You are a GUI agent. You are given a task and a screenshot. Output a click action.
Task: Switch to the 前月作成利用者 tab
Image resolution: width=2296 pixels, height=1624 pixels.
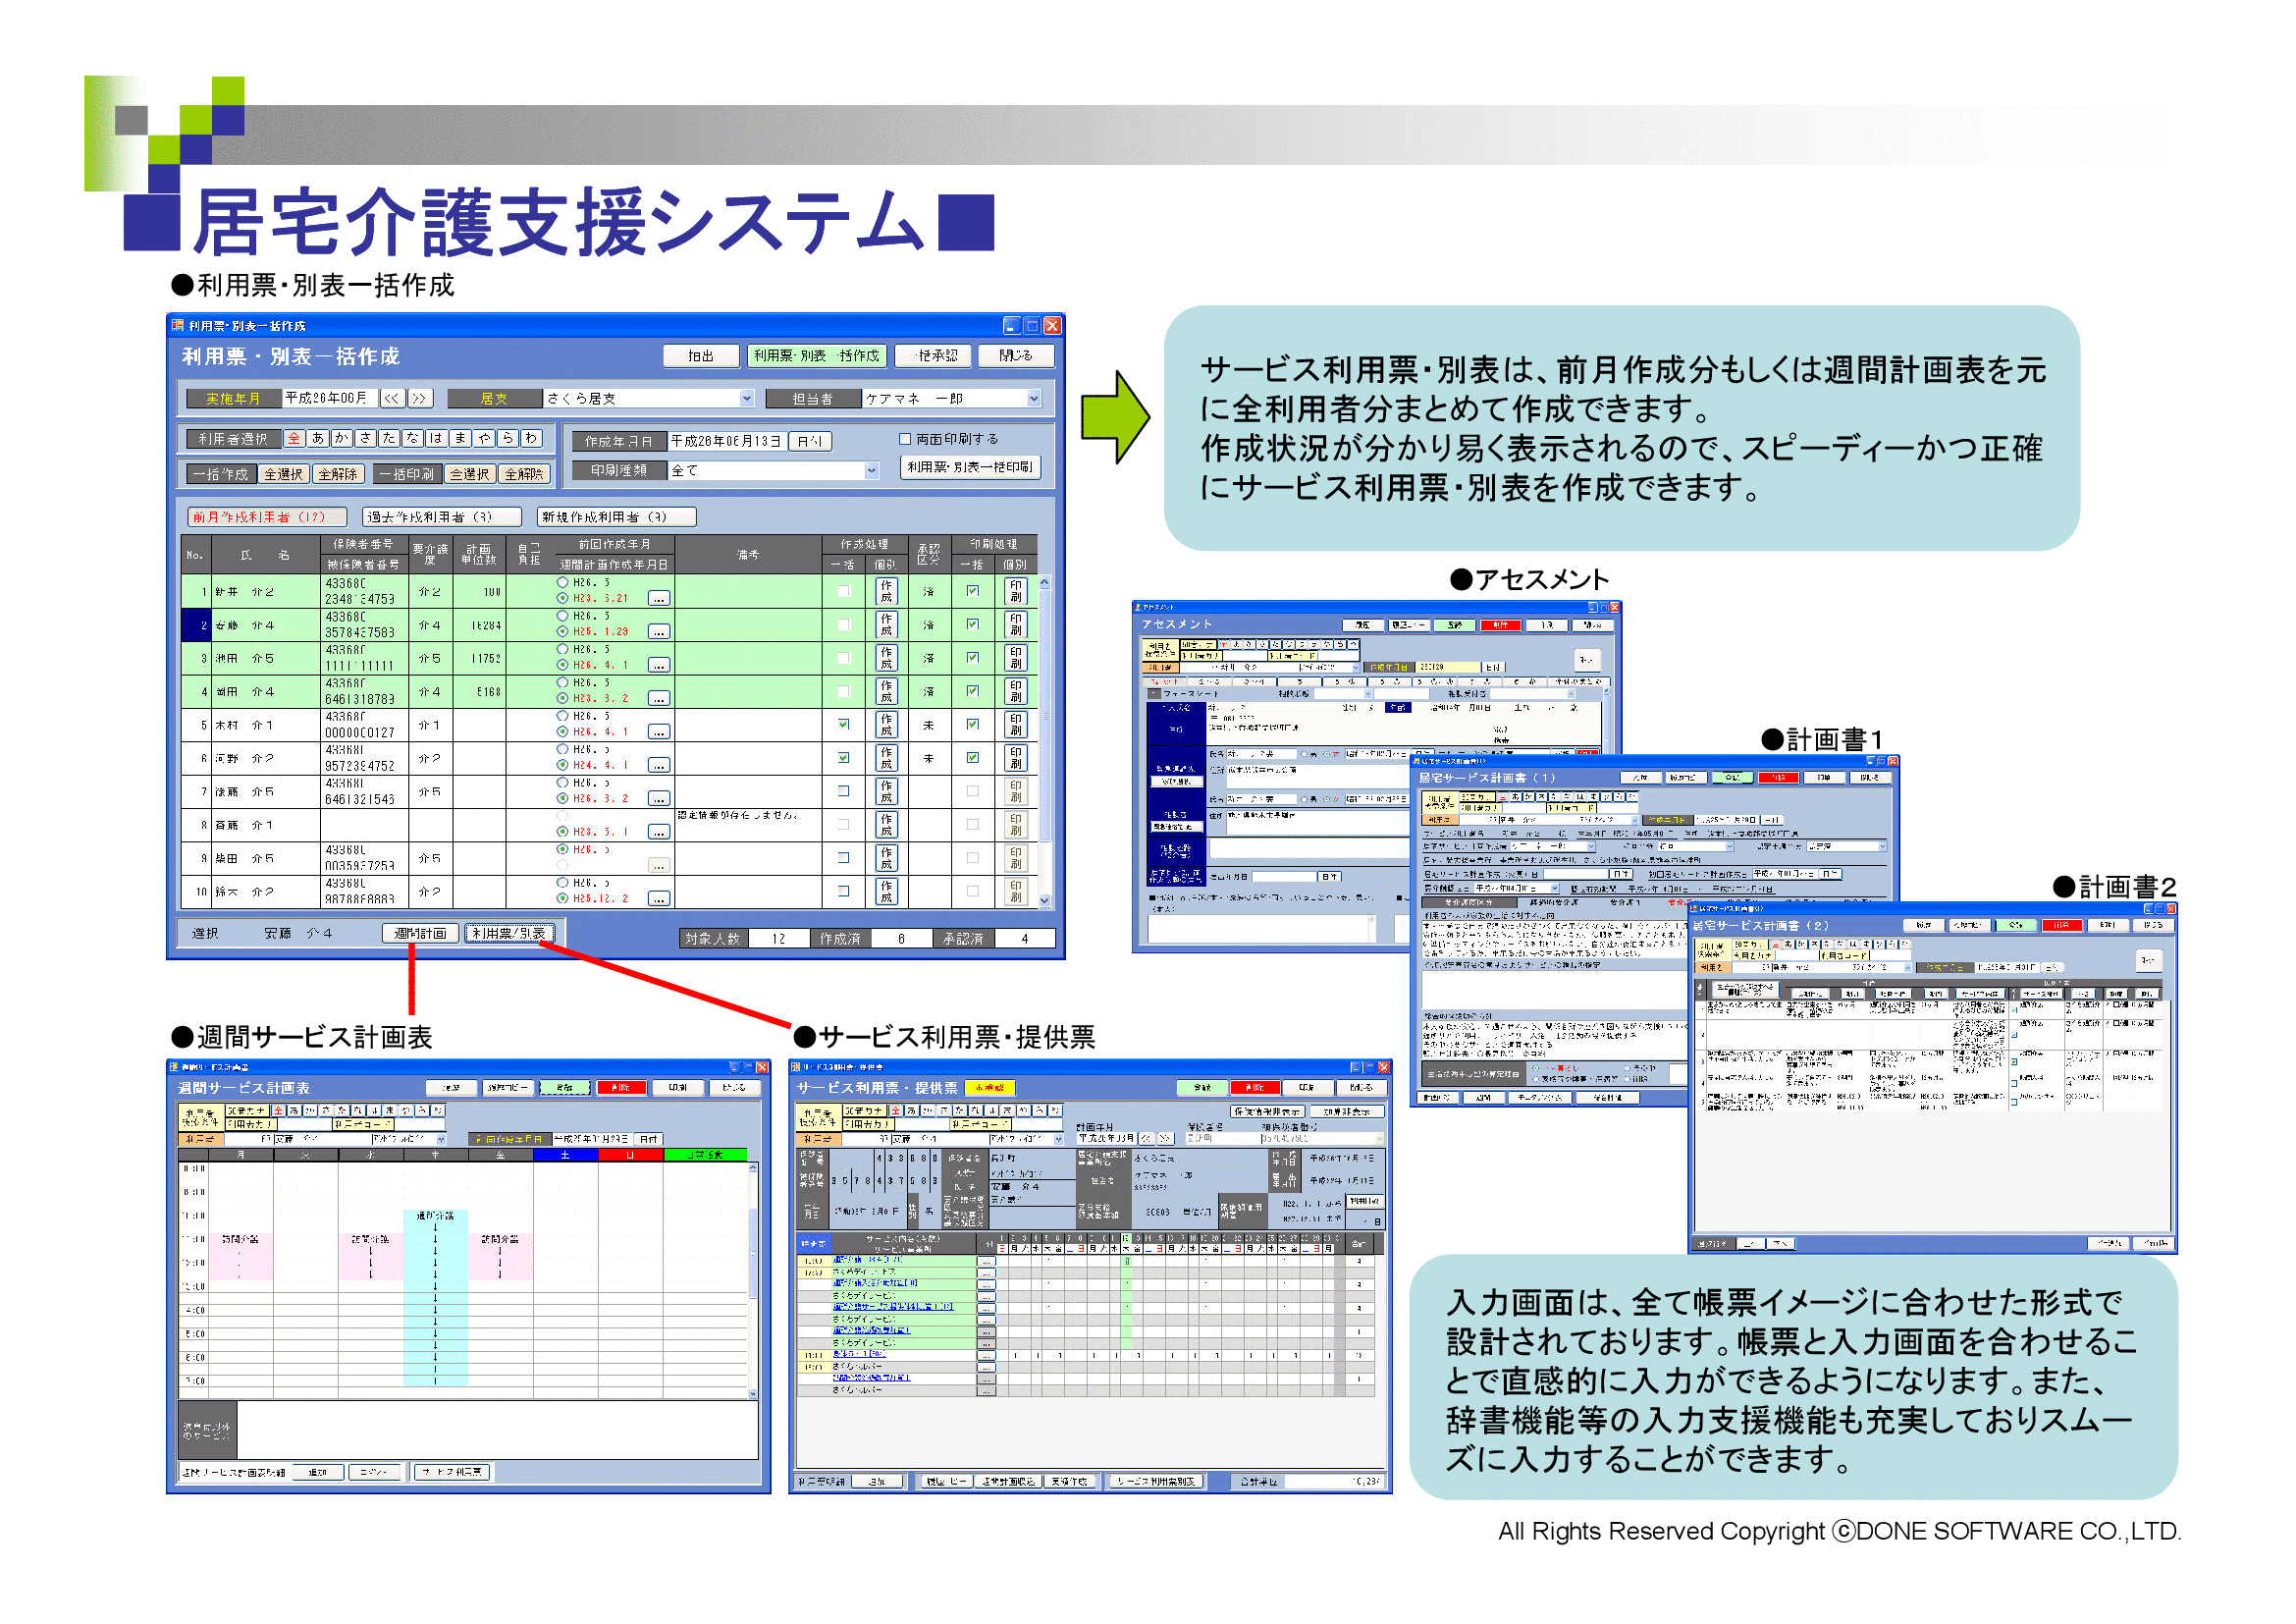[268, 517]
